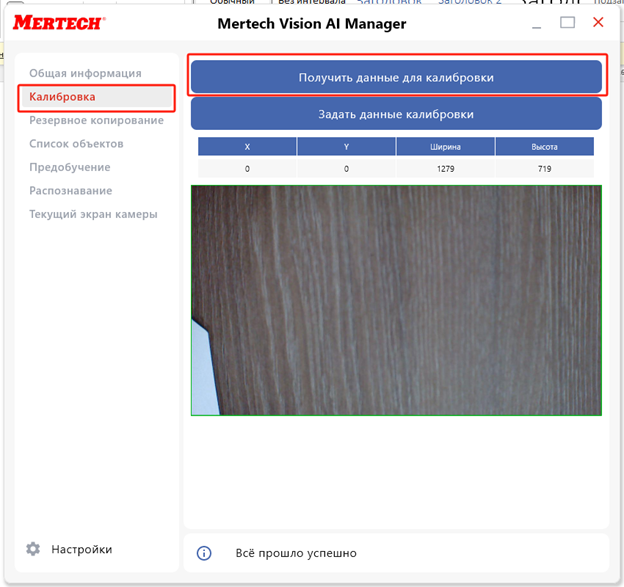Click the 1279 width value cell
The image size is (624, 587).
point(445,168)
